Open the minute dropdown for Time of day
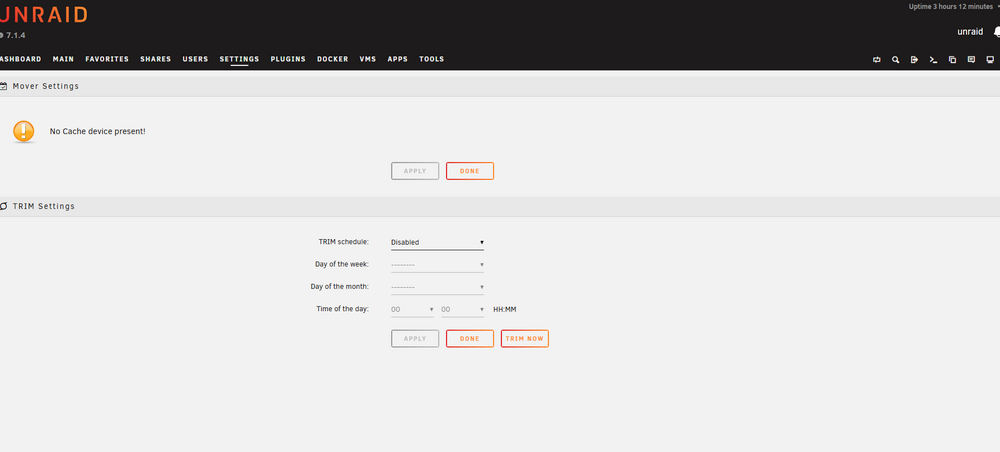Screen dimensions: 1000x452 point(462,309)
